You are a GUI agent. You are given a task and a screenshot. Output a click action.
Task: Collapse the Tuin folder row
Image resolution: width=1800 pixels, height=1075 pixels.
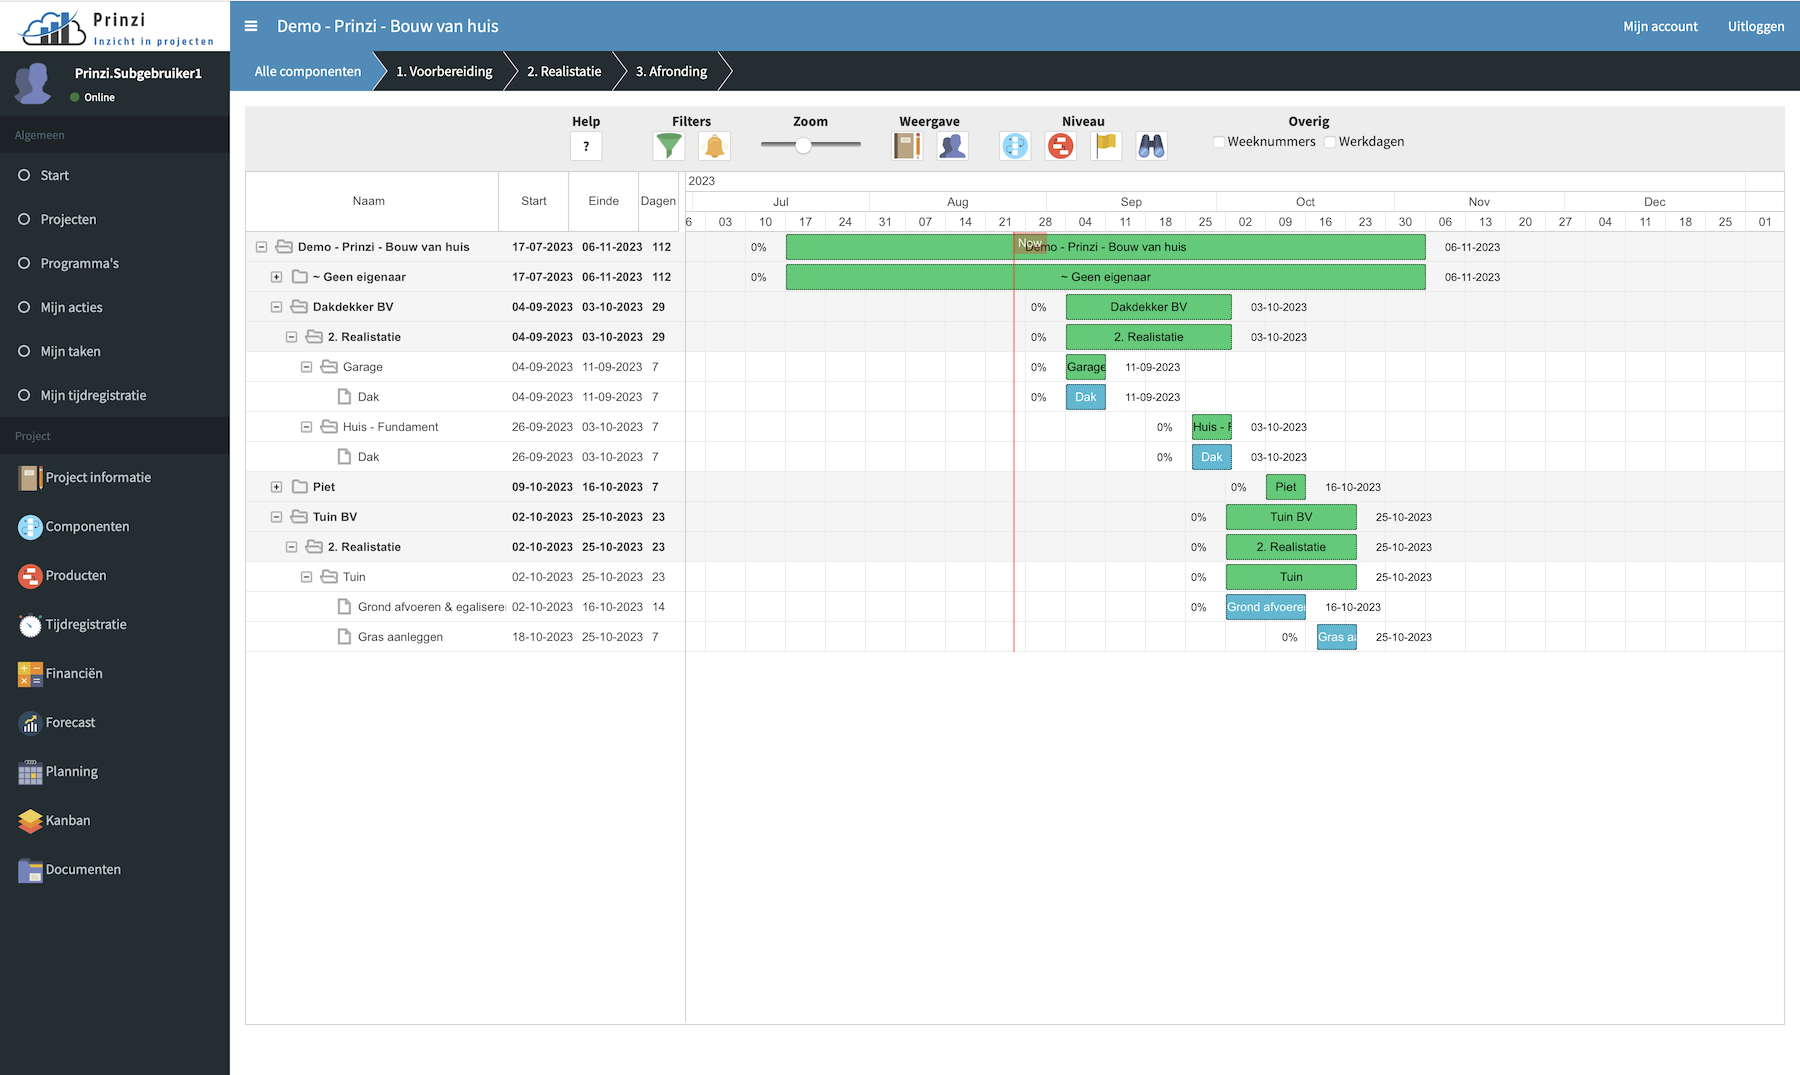(x=306, y=577)
